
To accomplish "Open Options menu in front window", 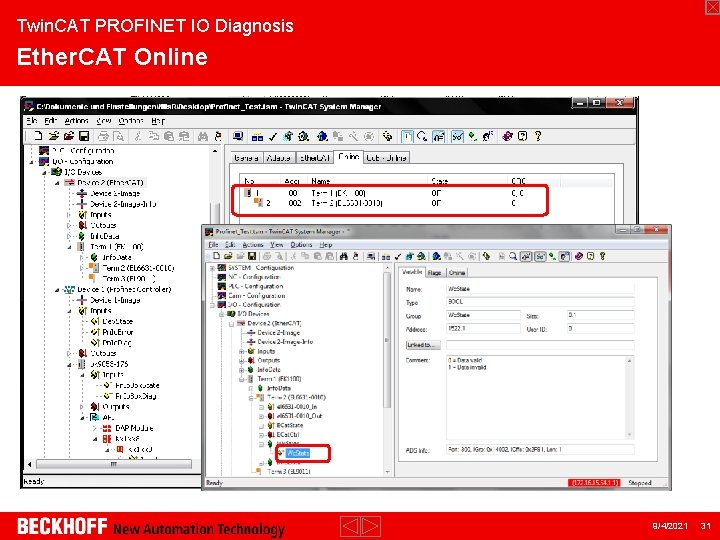I will click(x=301, y=245).
